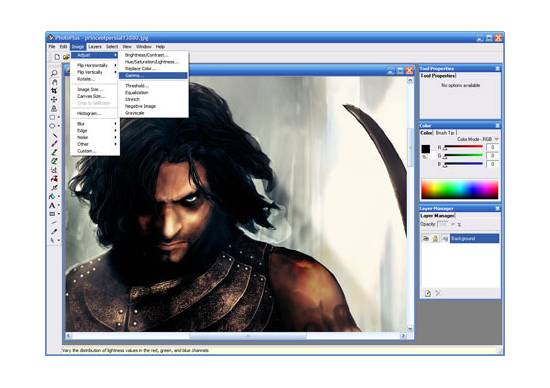Expand the Other filters submenu
The image size is (550, 388).
click(95, 144)
